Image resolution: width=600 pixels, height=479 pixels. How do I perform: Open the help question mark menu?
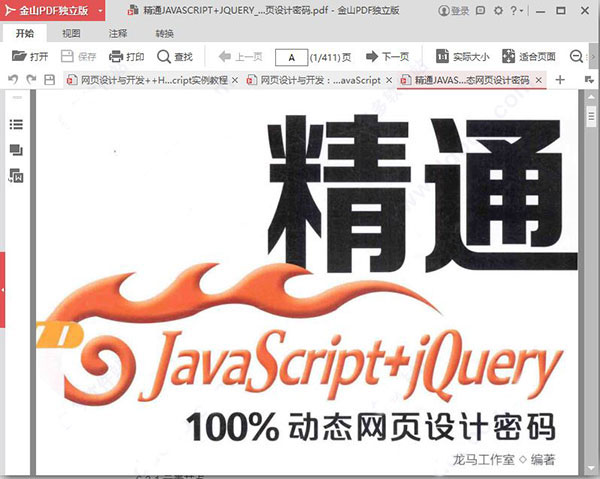pyautogui.click(x=516, y=11)
